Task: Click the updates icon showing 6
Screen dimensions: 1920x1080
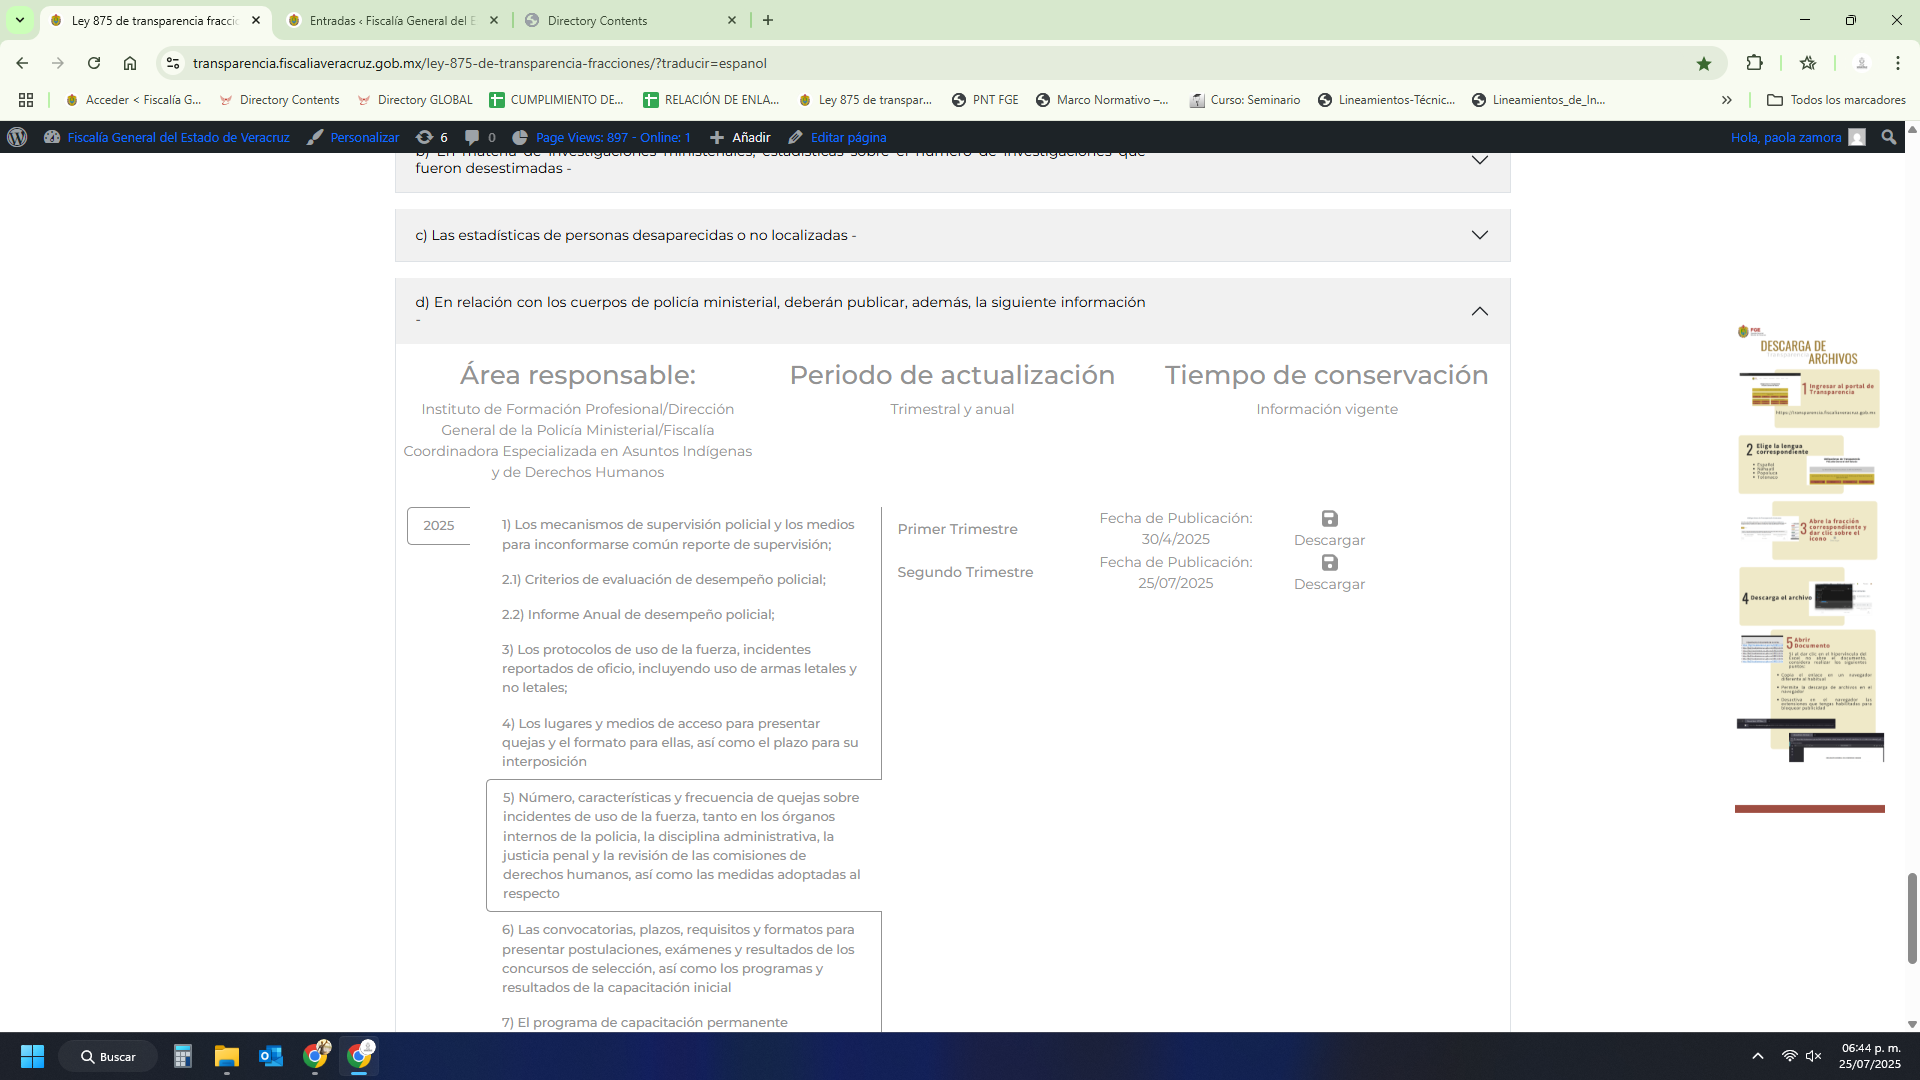Action: click(x=431, y=137)
